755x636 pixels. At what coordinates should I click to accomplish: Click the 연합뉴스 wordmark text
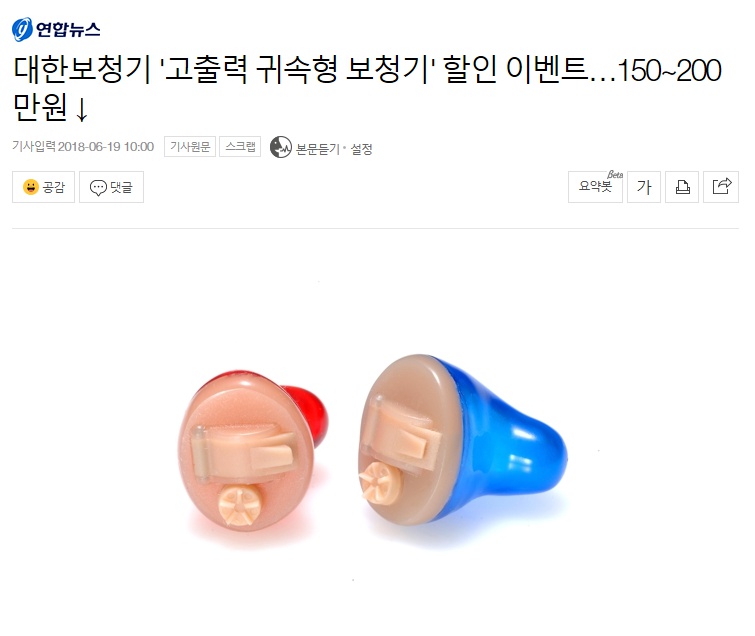68,29
